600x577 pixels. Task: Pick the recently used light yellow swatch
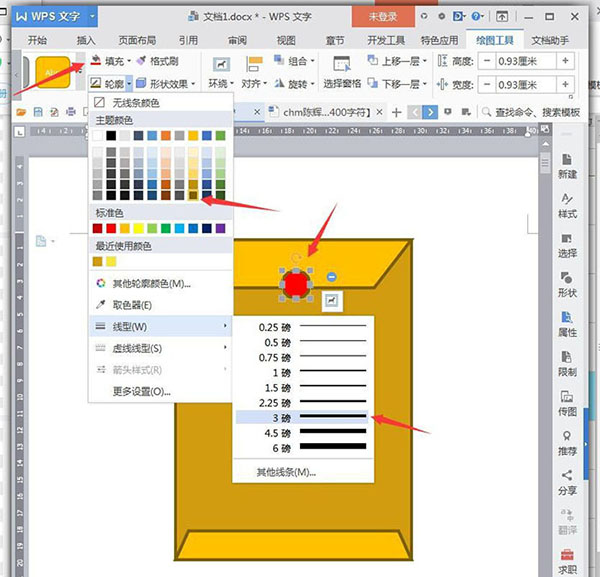point(111,261)
